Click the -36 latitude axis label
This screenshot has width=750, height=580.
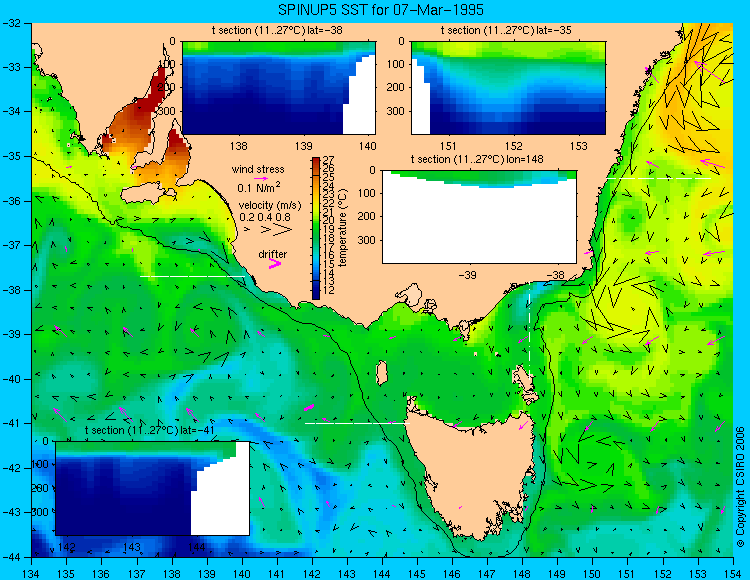pos(10,201)
